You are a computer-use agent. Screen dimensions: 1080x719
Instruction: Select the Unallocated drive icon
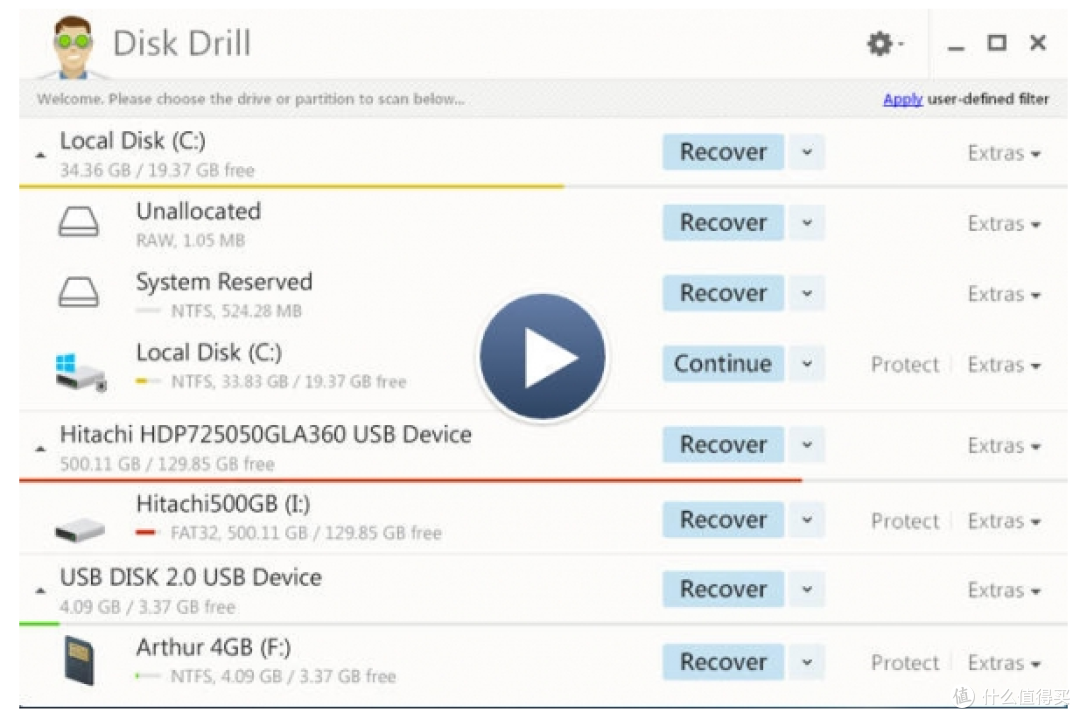79,222
